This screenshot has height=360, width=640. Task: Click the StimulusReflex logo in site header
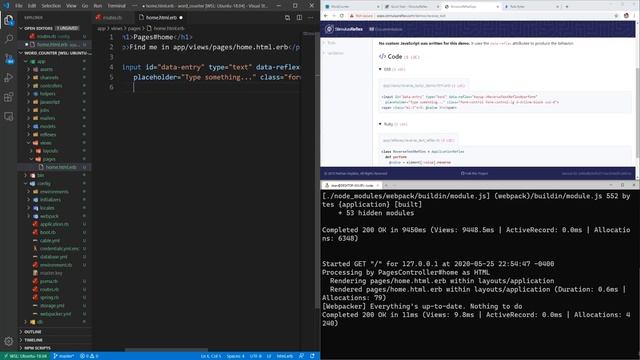coord(344,29)
